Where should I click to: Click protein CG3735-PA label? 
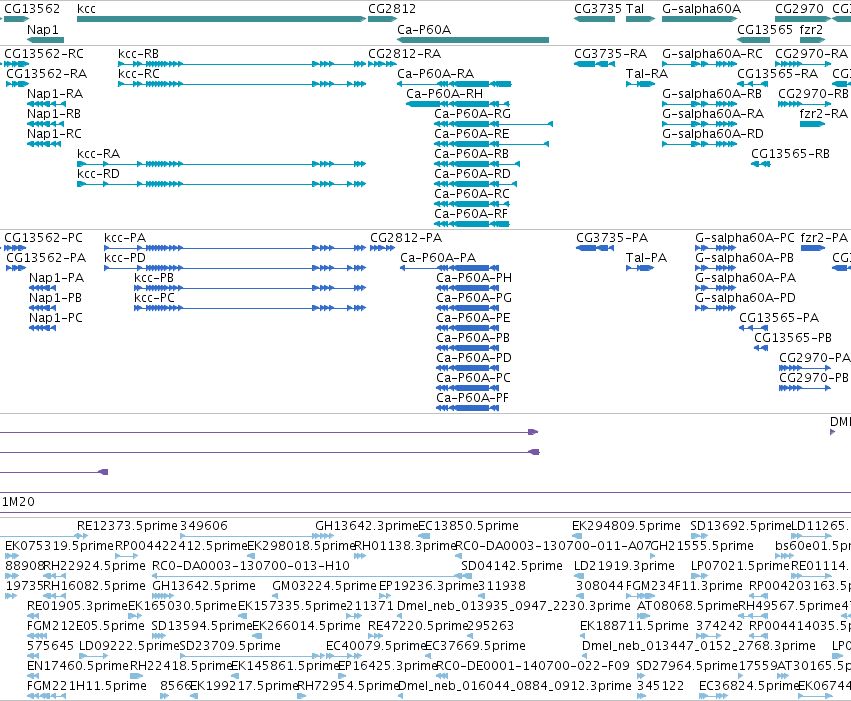pyautogui.click(x=612, y=238)
